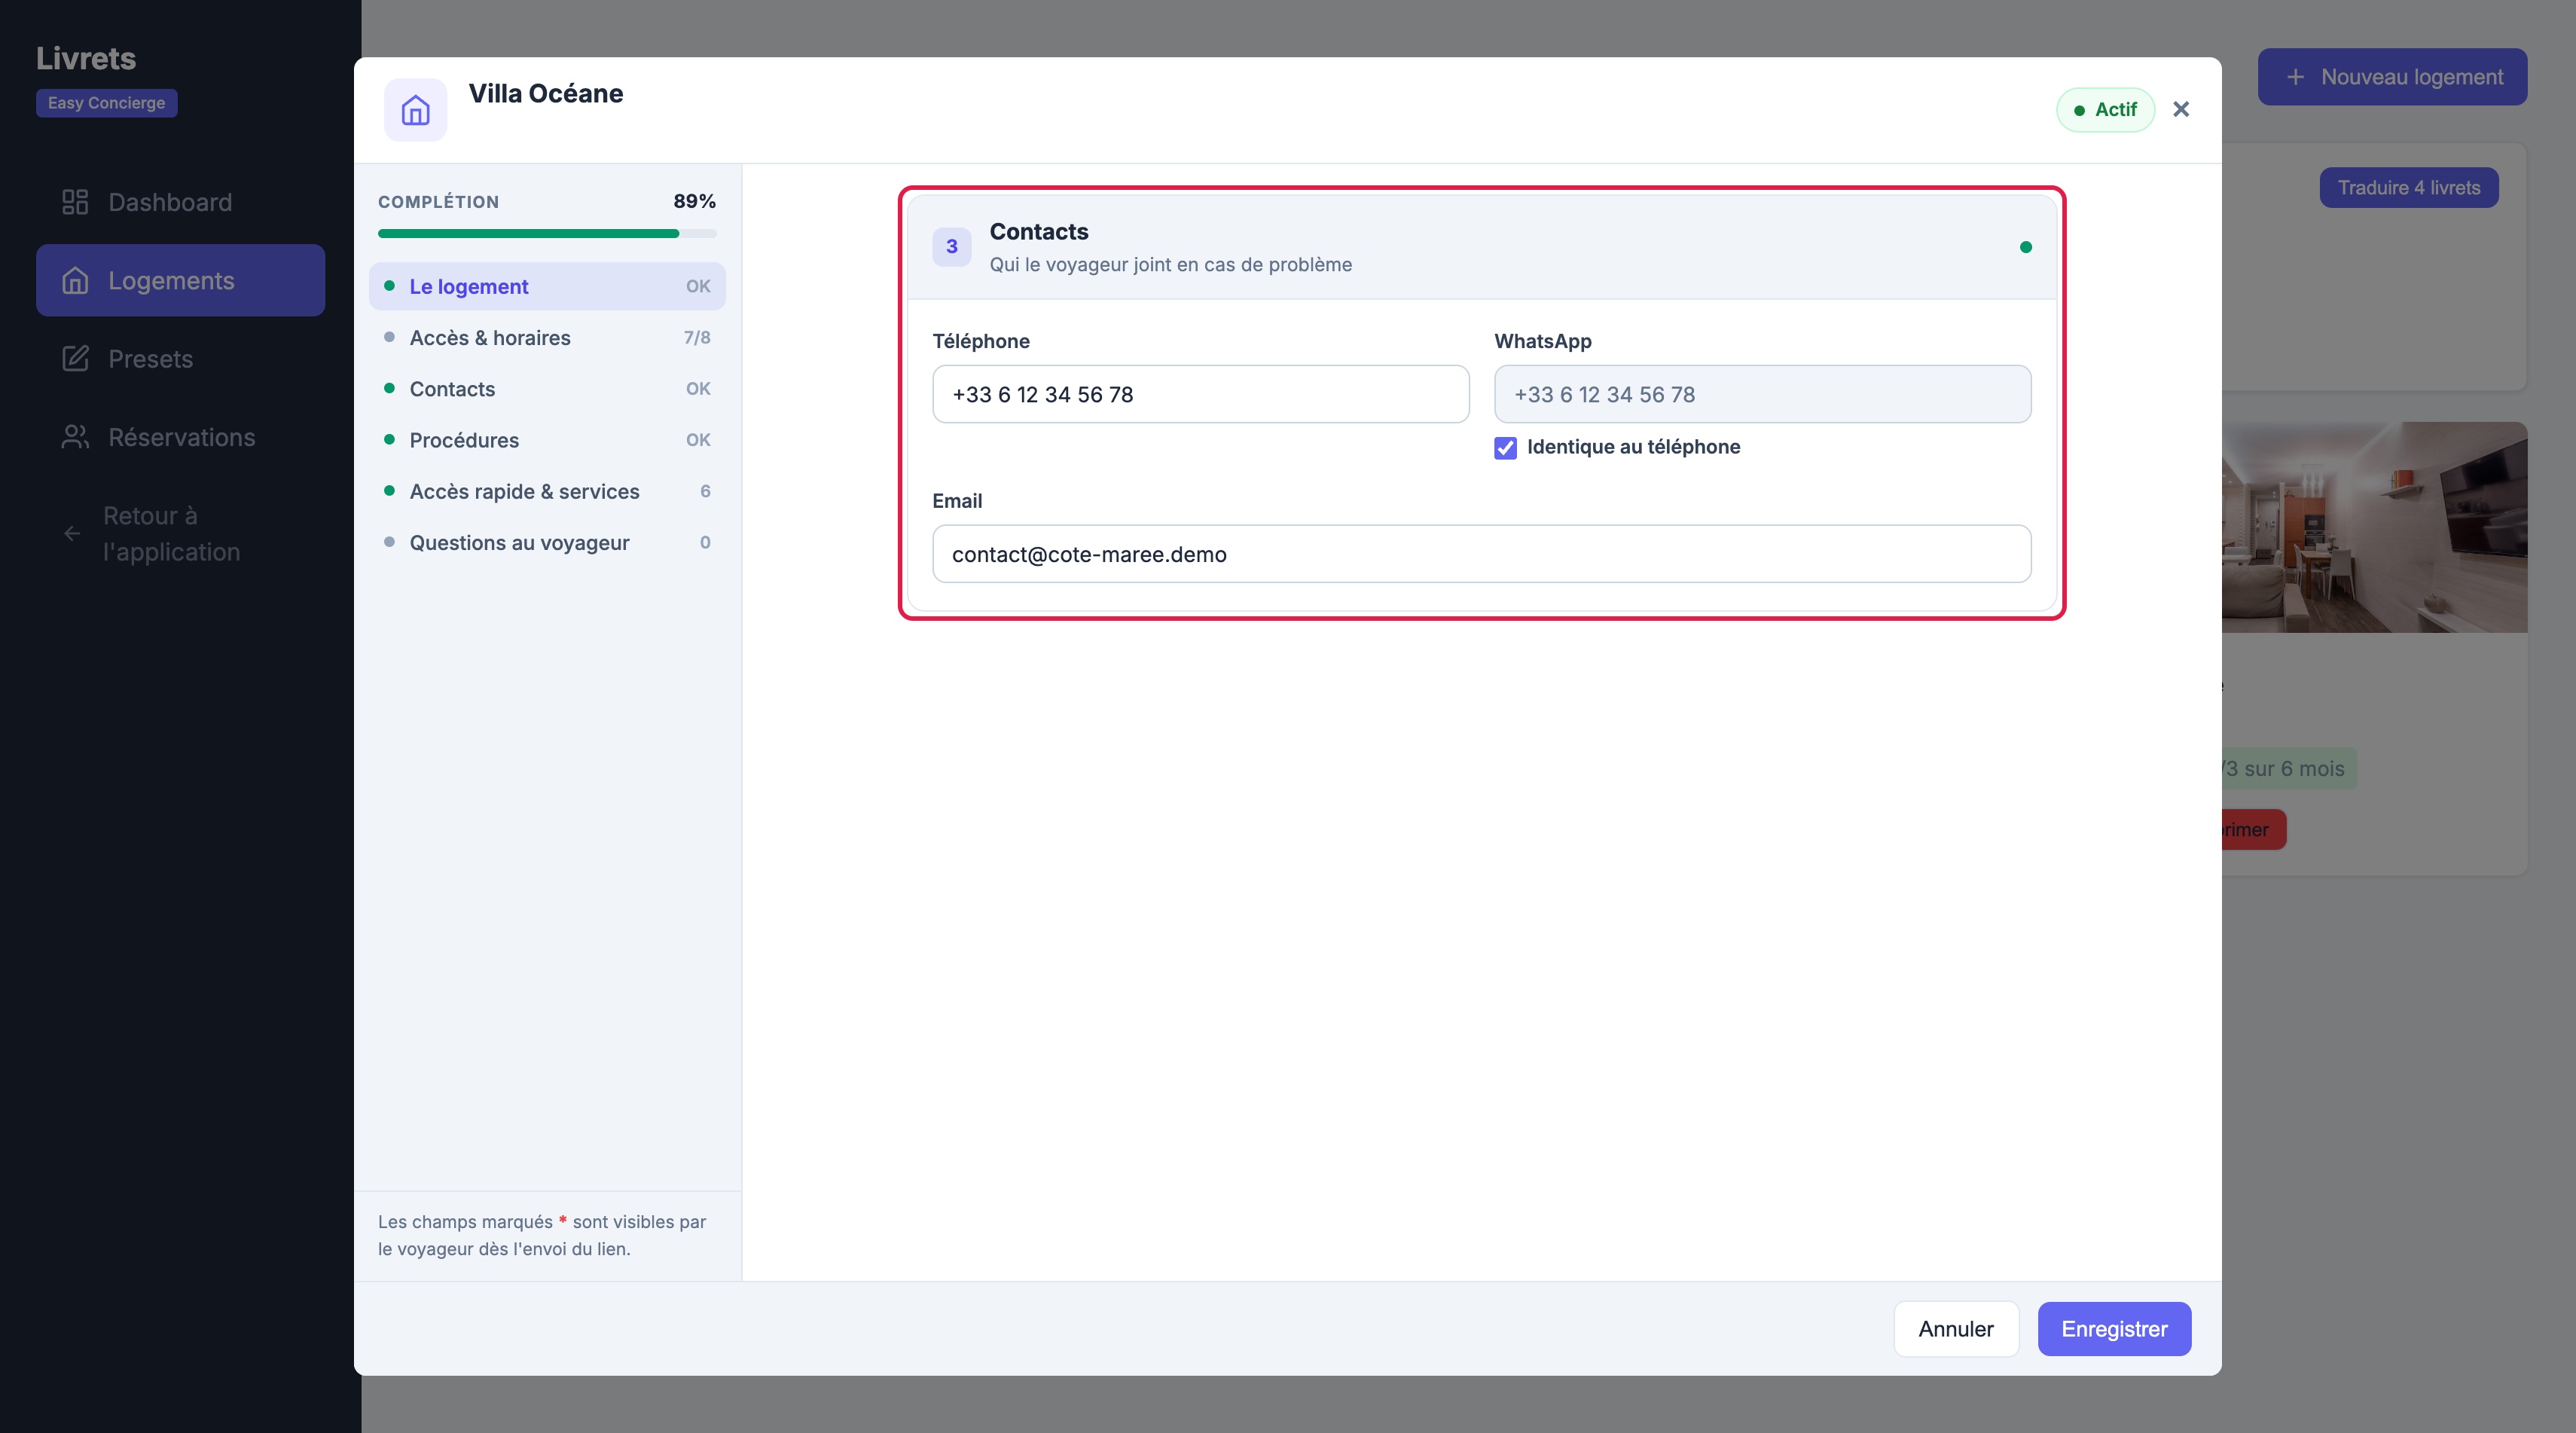Open the Contacts section in the left list
This screenshot has height=1433, width=2576.
pos(547,389)
